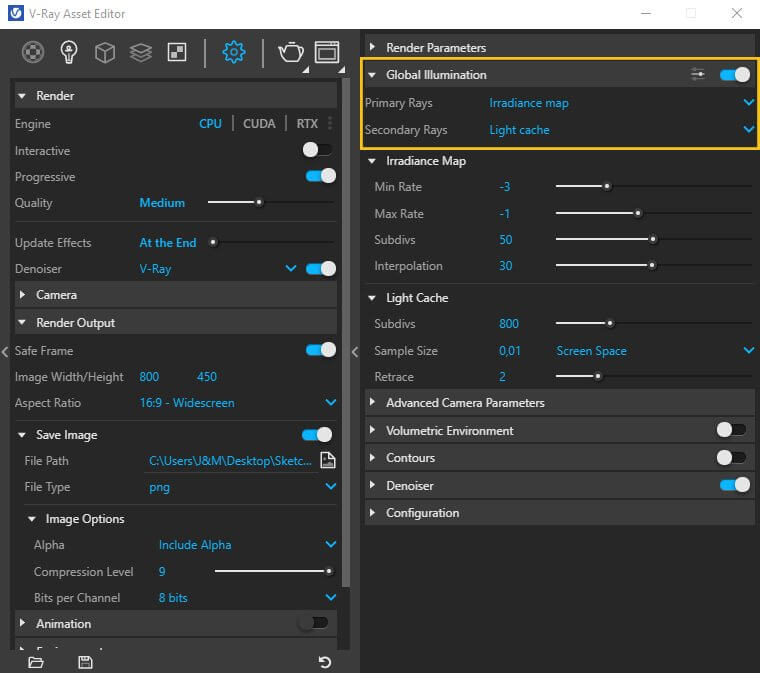Select the CUDA engine option
The height and width of the screenshot is (673, 760).
[x=259, y=124]
